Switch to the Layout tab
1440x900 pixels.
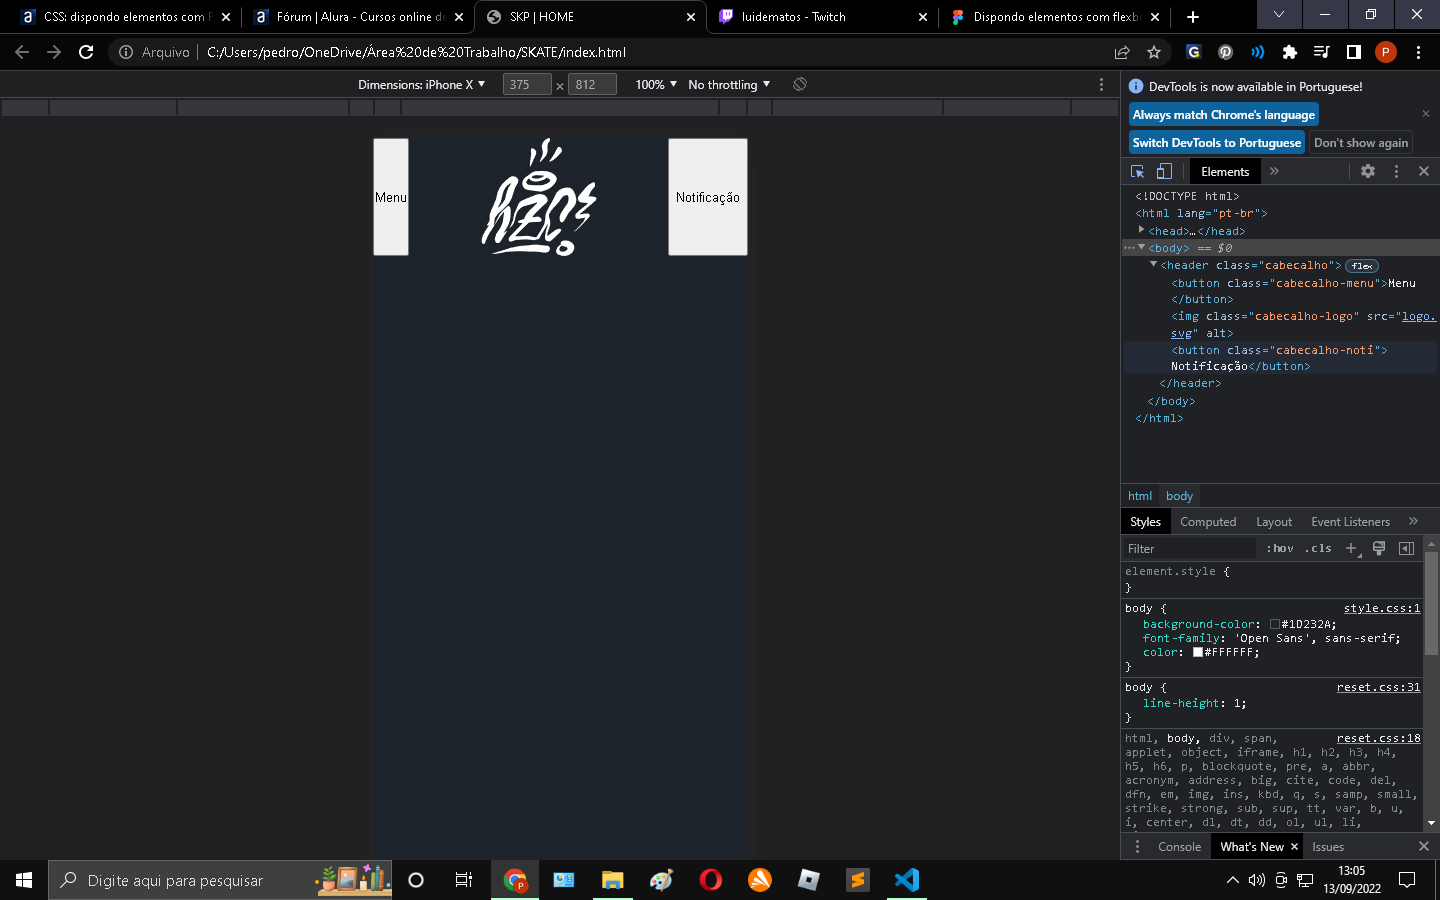(x=1274, y=521)
